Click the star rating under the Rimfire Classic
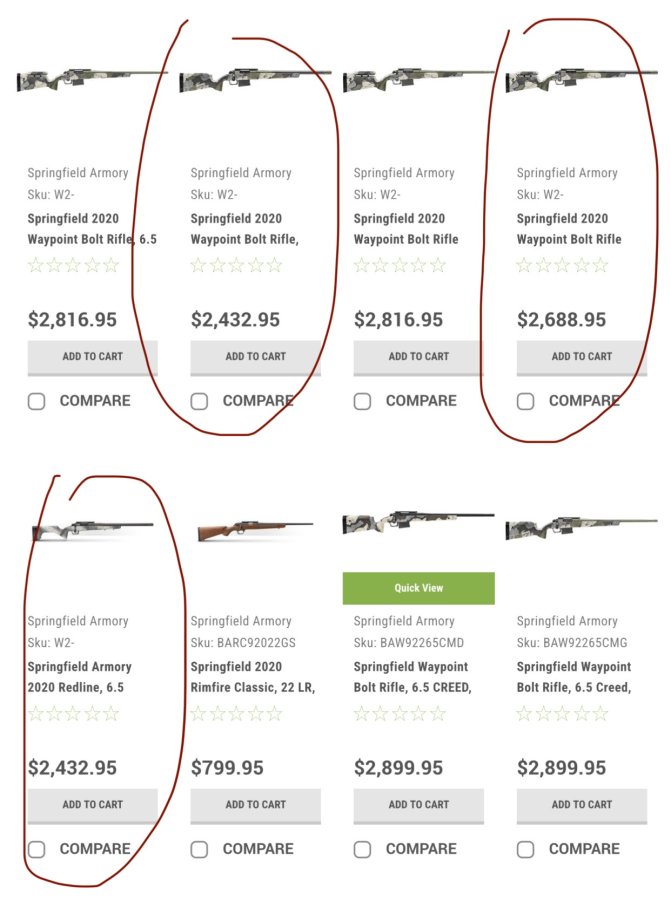 pos(236,714)
